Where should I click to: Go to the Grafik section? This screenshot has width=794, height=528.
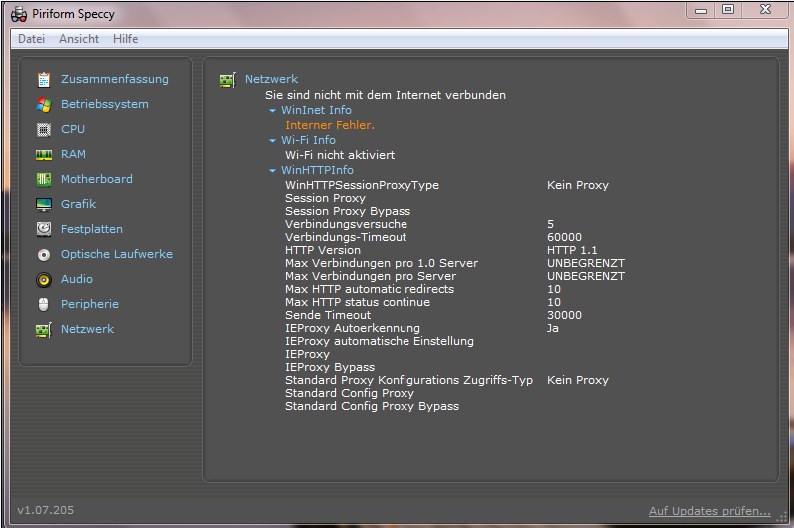click(x=78, y=204)
